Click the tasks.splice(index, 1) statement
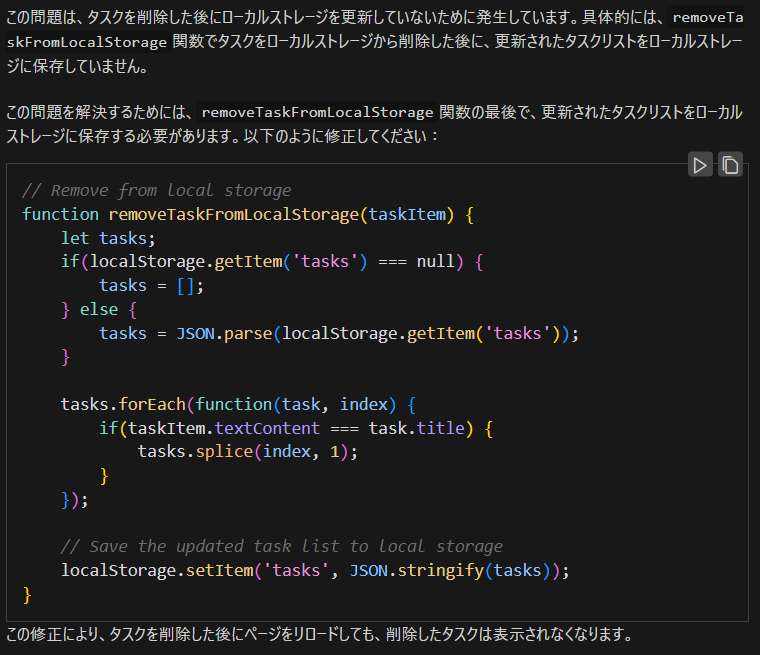The height and width of the screenshot is (655, 760). pos(247,452)
